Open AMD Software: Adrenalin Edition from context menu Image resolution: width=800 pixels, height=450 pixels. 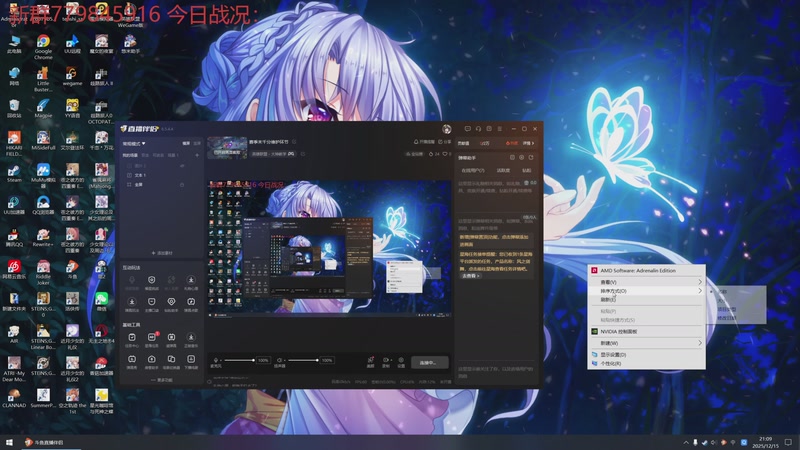point(646,270)
